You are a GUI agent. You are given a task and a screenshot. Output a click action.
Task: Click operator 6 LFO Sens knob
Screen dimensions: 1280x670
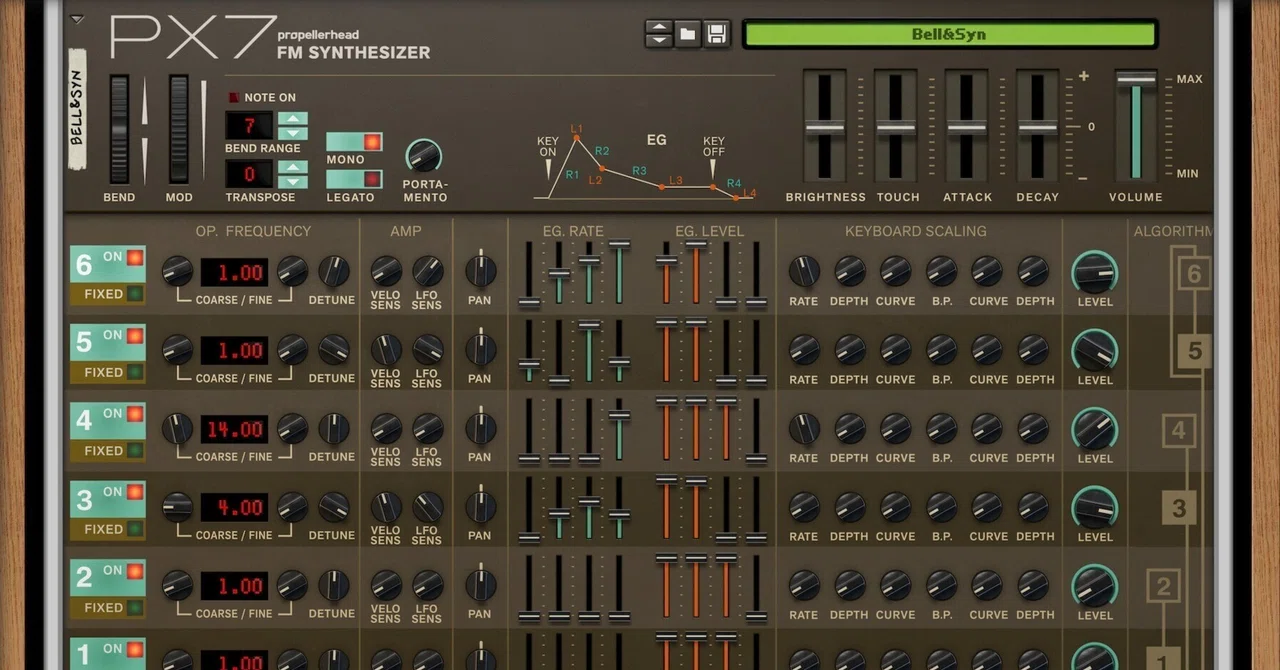click(x=428, y=271)
